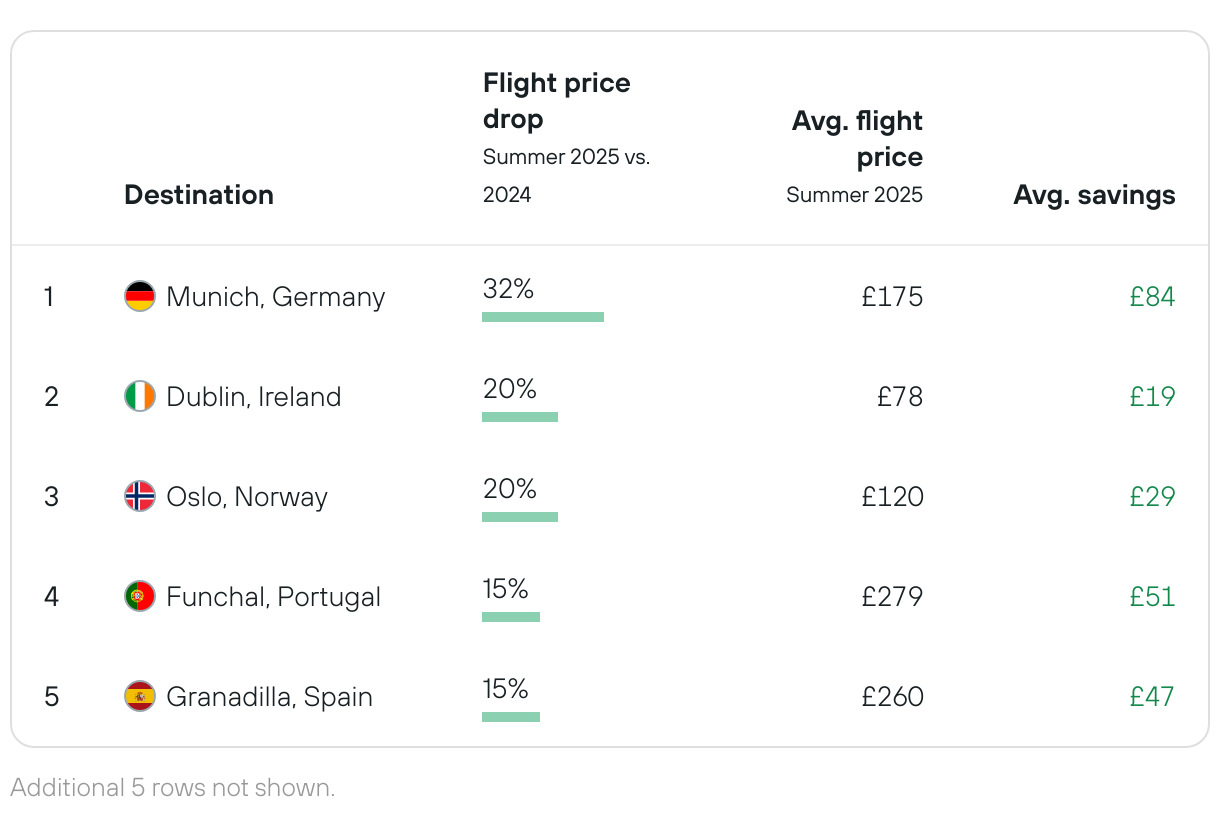Image resolution: width=1220 pixels, height=814 pixels.
Task: Click the Ireland flag icon
Action: [x=140, y=397]
